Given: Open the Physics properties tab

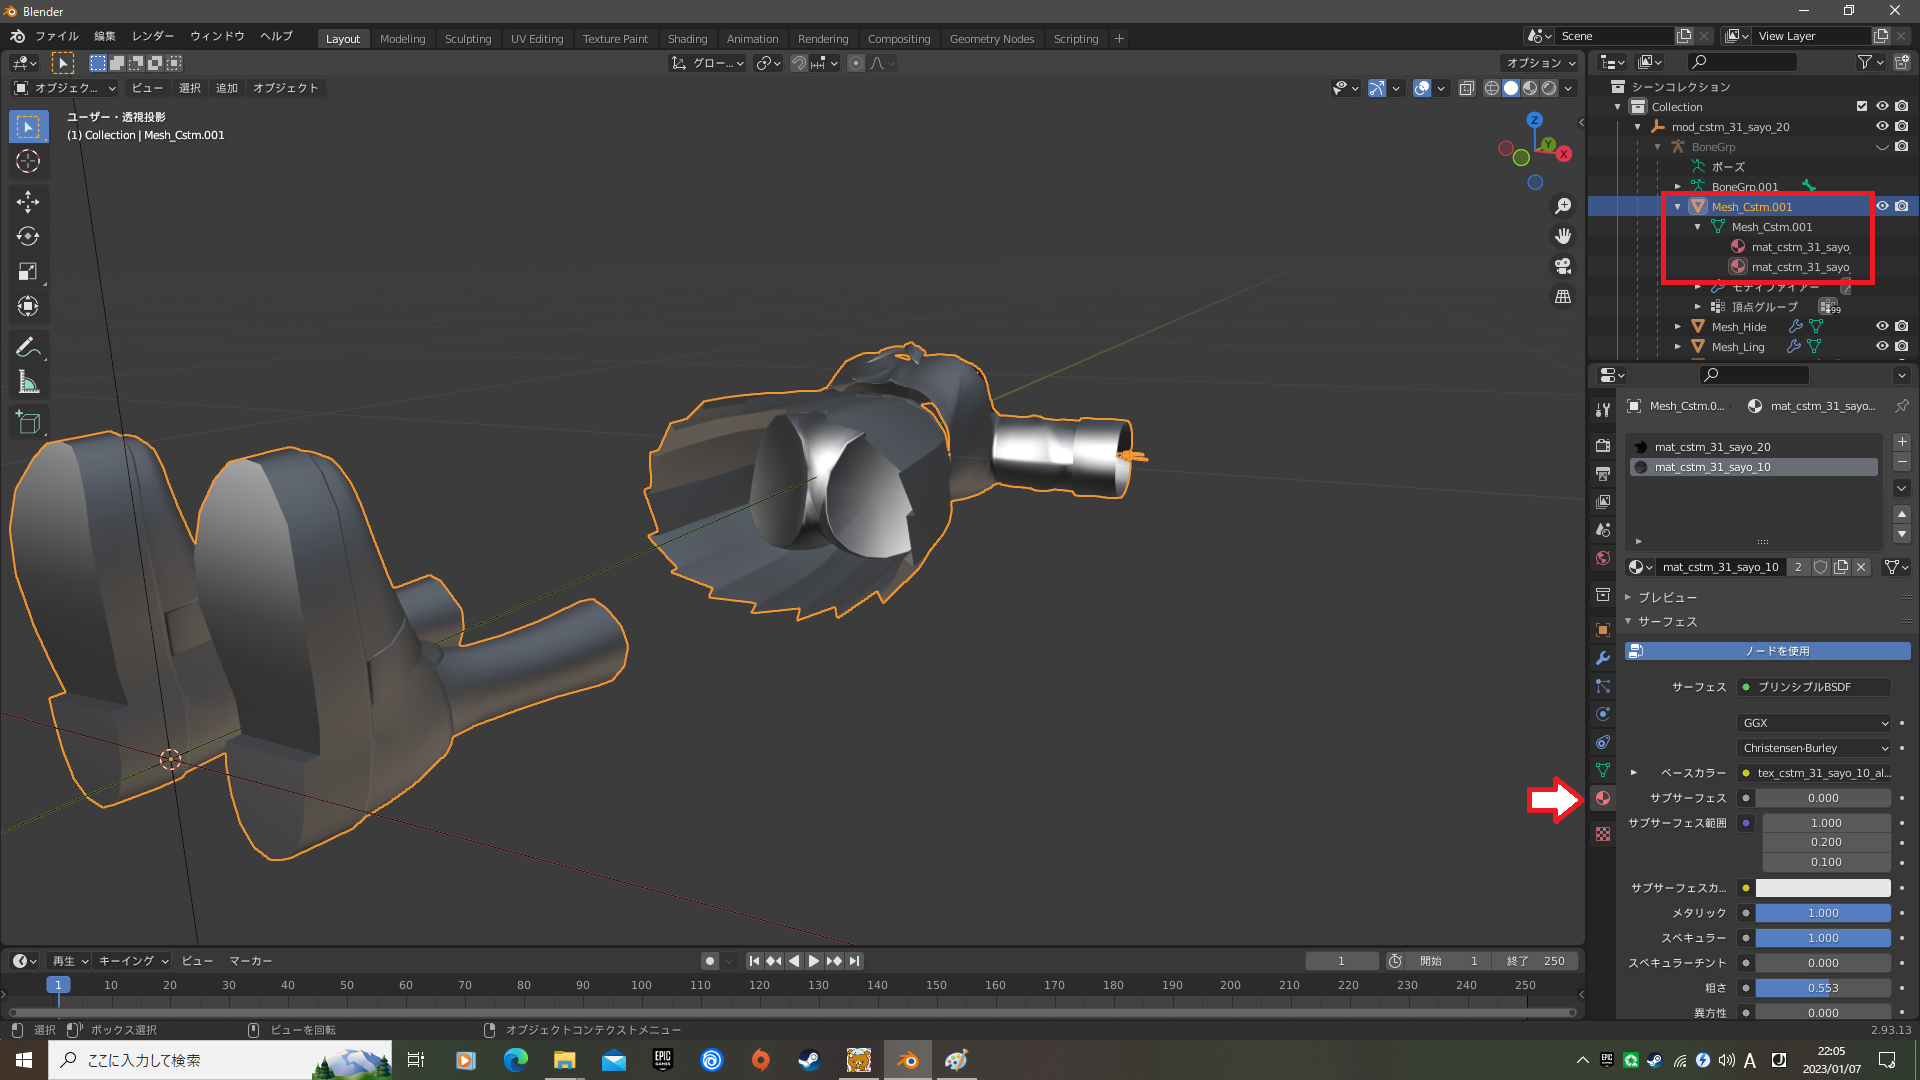Looking at the screenshot, I should coord(1603,714).
